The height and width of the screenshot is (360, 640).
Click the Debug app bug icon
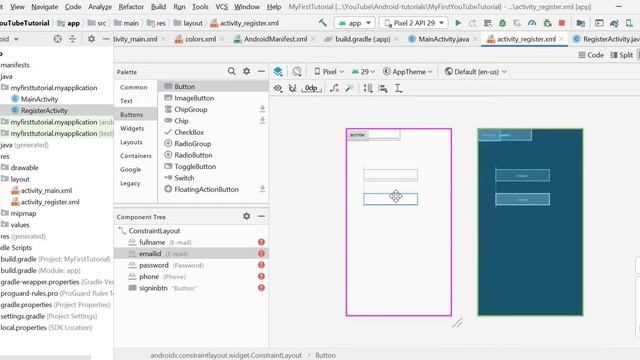click(502, 23)
